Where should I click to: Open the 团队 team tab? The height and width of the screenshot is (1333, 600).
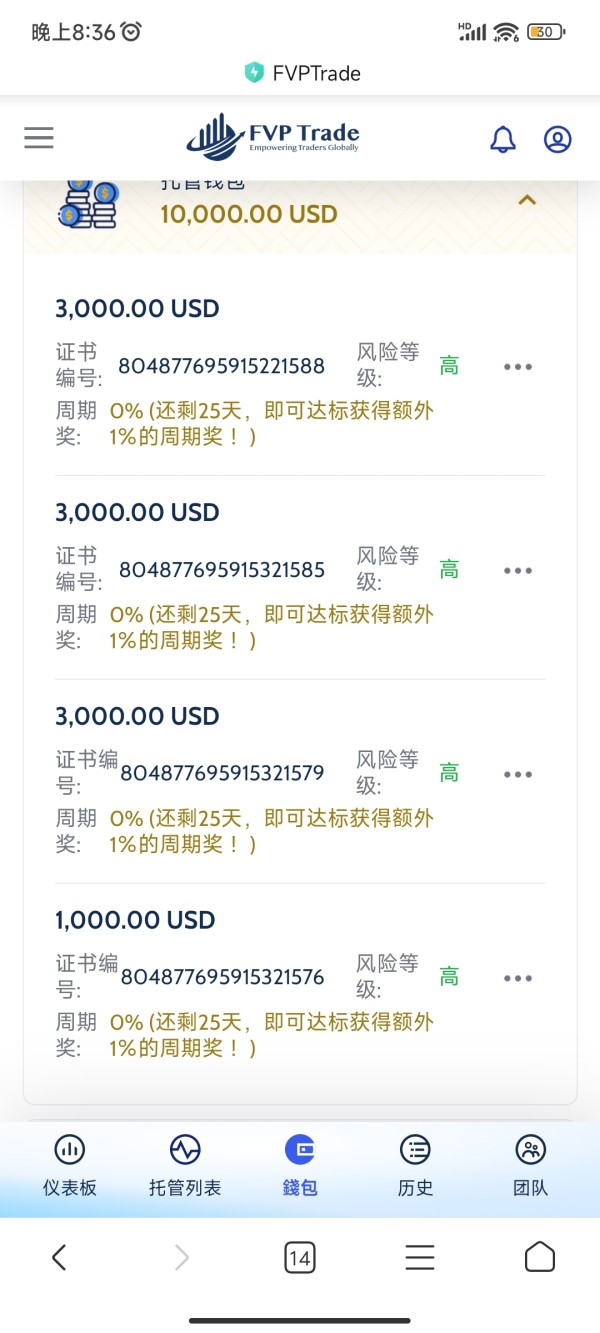coord(530,1166)
